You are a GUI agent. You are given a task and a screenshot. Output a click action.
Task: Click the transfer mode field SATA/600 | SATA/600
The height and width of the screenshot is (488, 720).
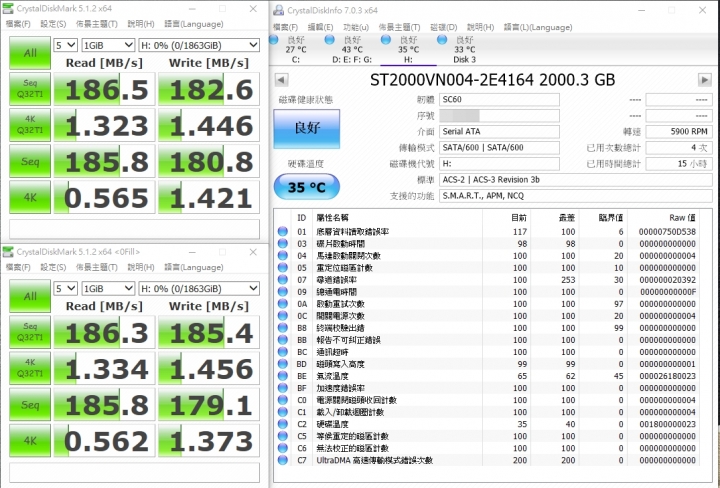point(499,148)
